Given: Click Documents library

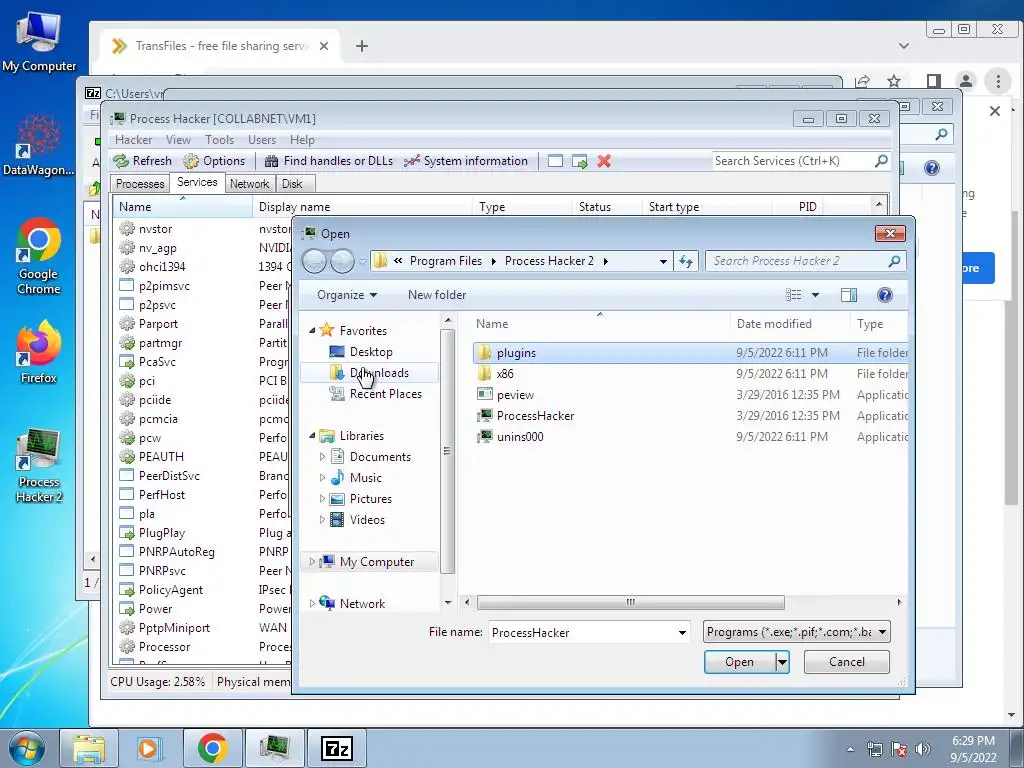Looking at the screenshot, I should [380, 456].
